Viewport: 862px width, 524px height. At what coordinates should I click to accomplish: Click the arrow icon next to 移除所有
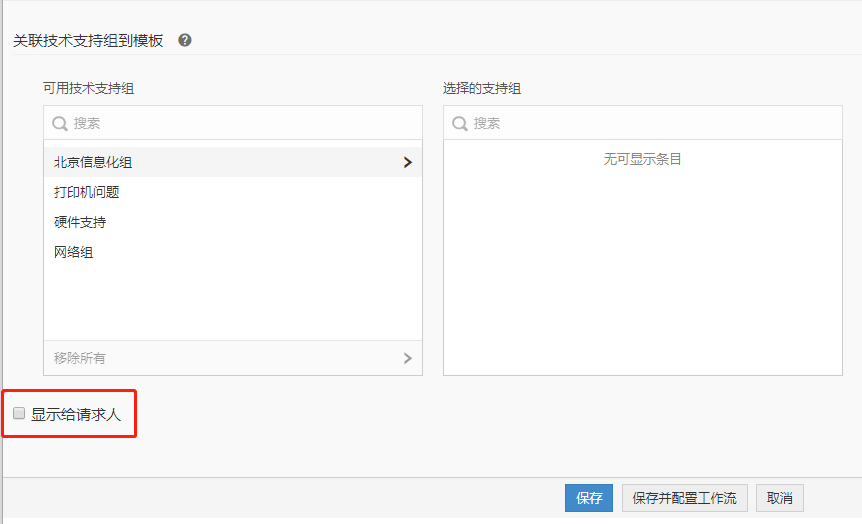coord(407,358)
